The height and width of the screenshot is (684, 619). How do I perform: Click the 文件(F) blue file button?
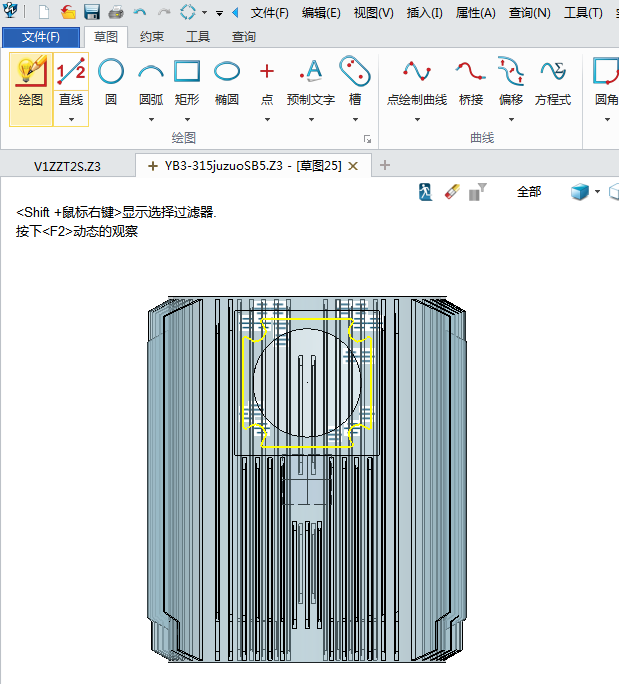pyautogui.click(x=41, y=37)
